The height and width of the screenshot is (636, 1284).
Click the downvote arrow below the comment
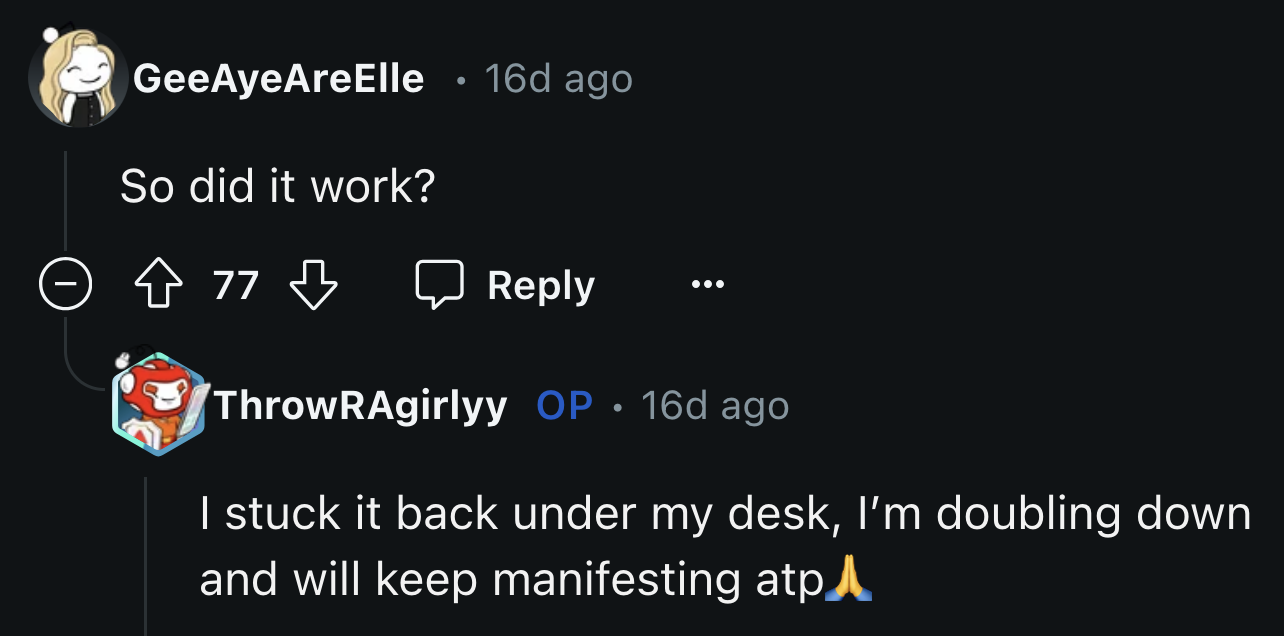(314, 285)
